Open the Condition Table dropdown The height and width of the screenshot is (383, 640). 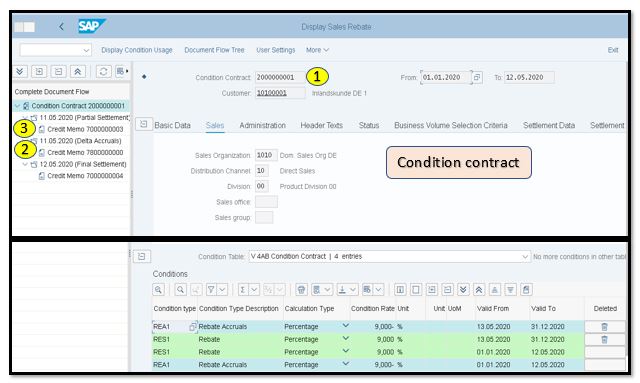[525, 256]
